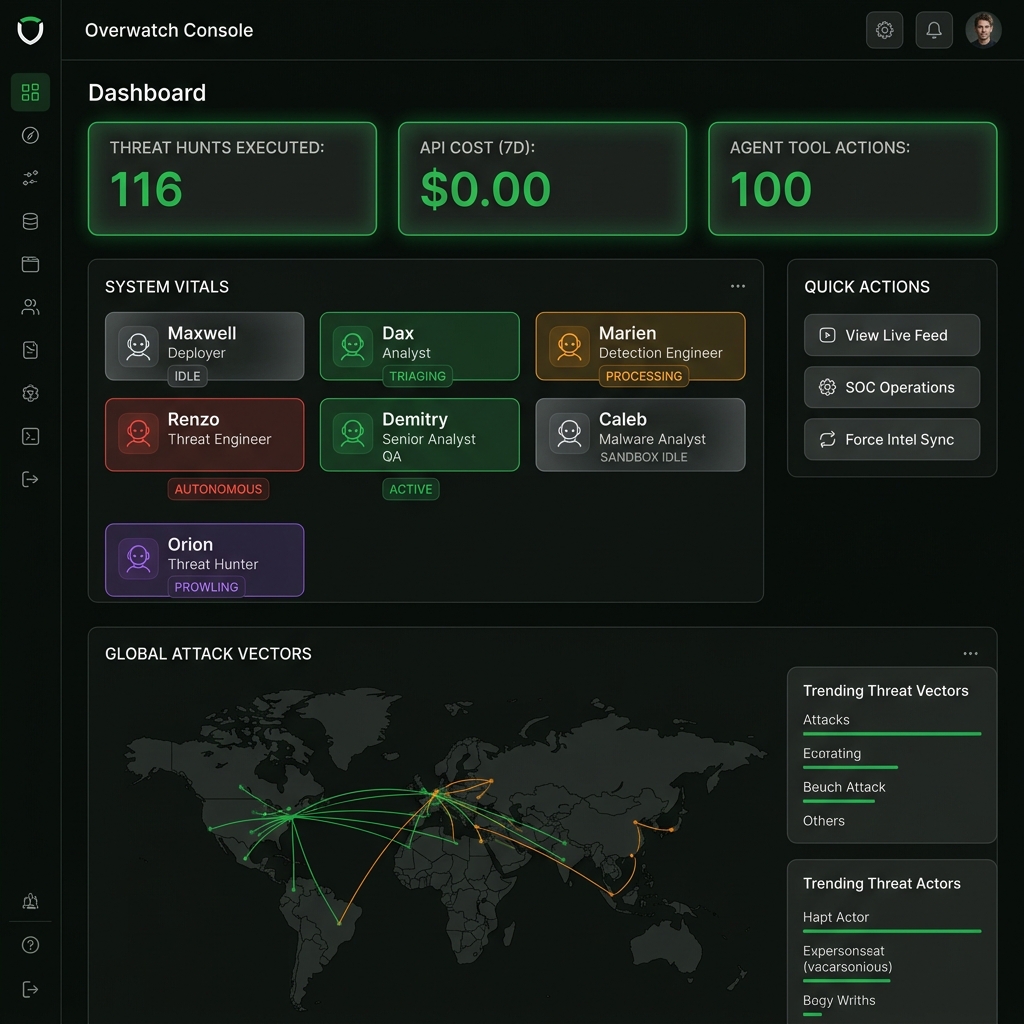Click the SOC Operations label

[900, 388]
